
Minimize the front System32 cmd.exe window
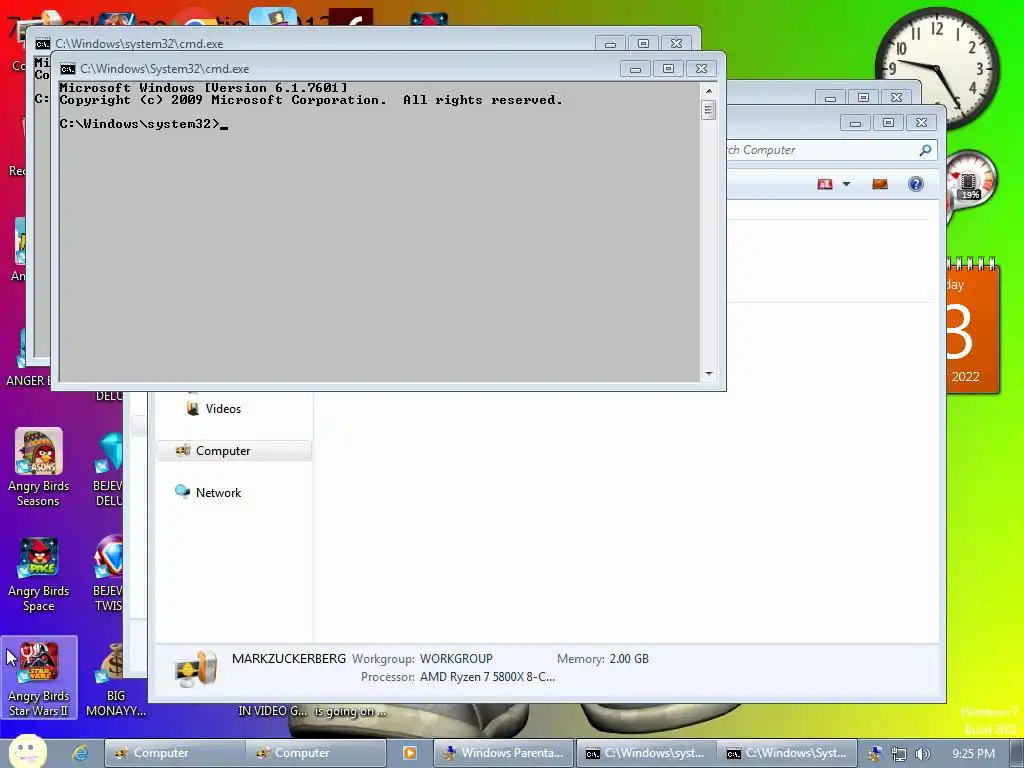635,69
